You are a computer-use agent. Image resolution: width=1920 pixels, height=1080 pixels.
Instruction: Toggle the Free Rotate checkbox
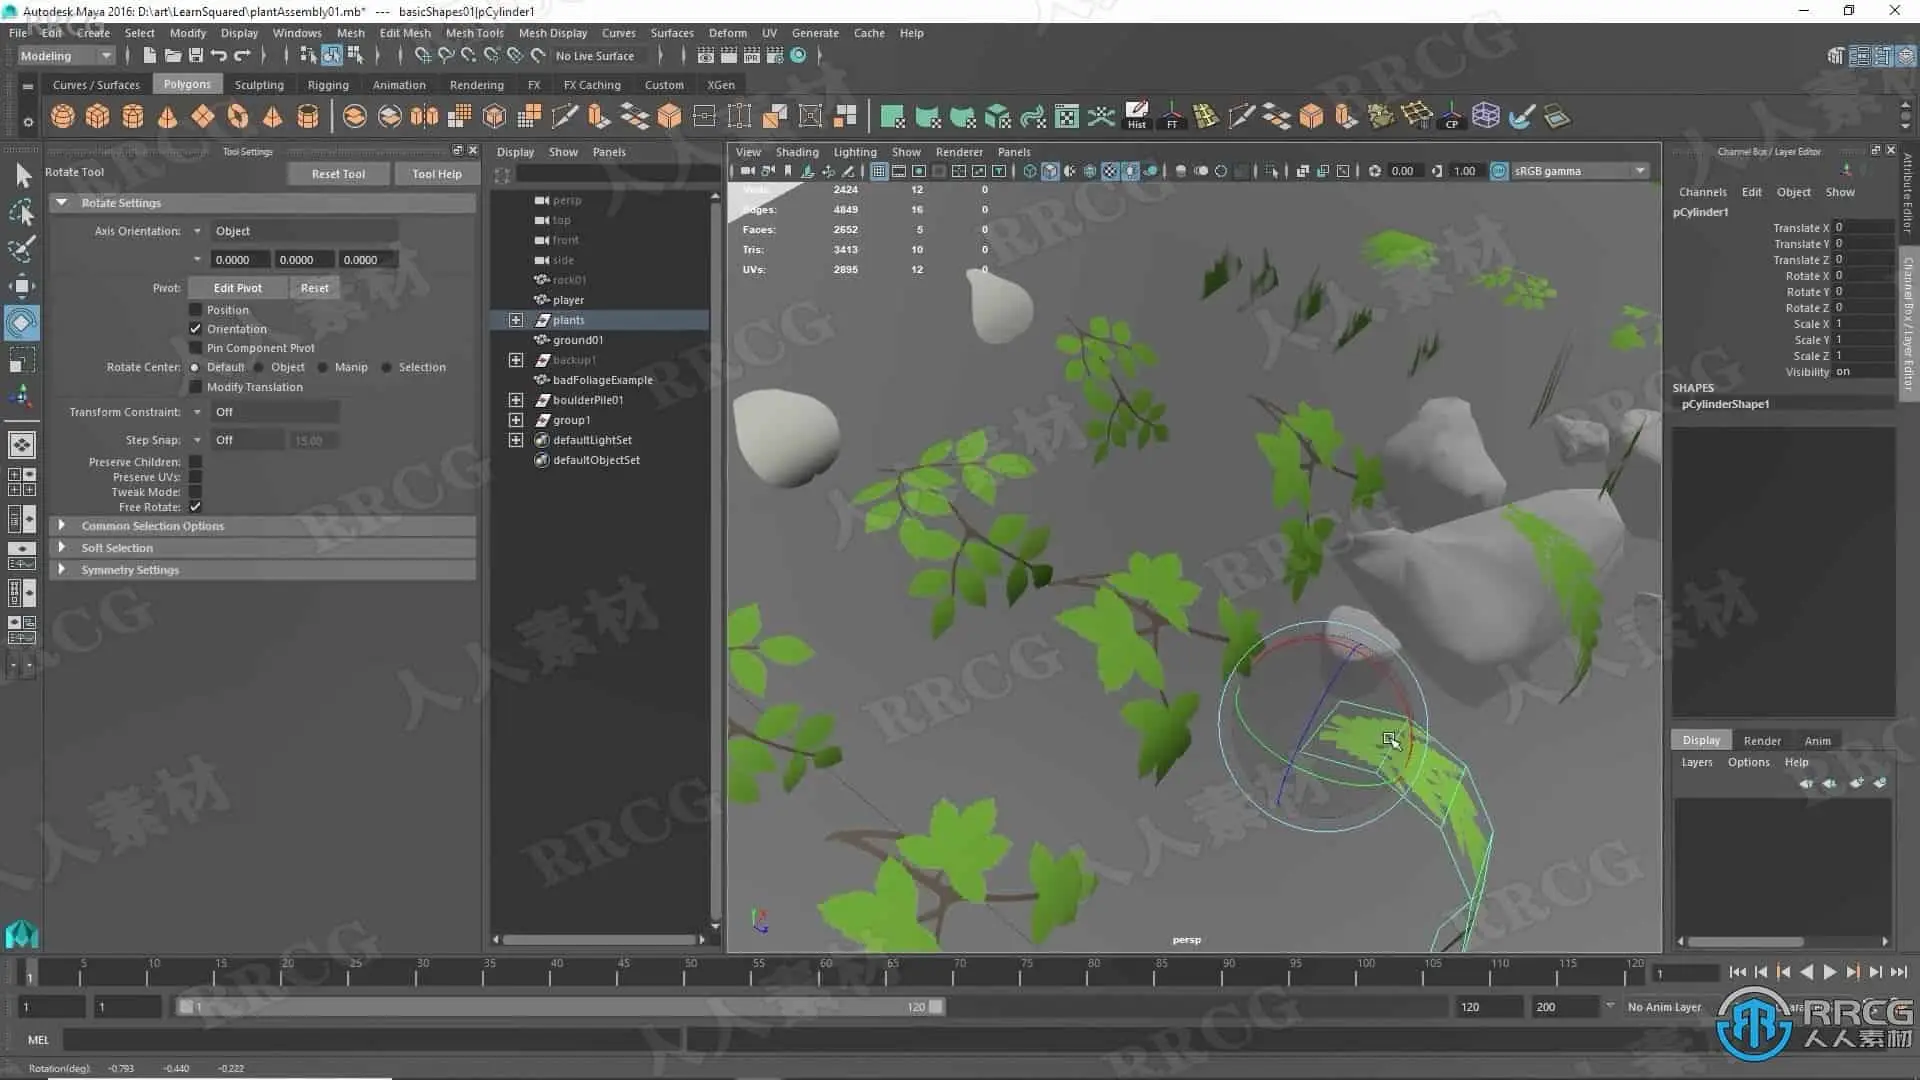(x=196, y=507)
